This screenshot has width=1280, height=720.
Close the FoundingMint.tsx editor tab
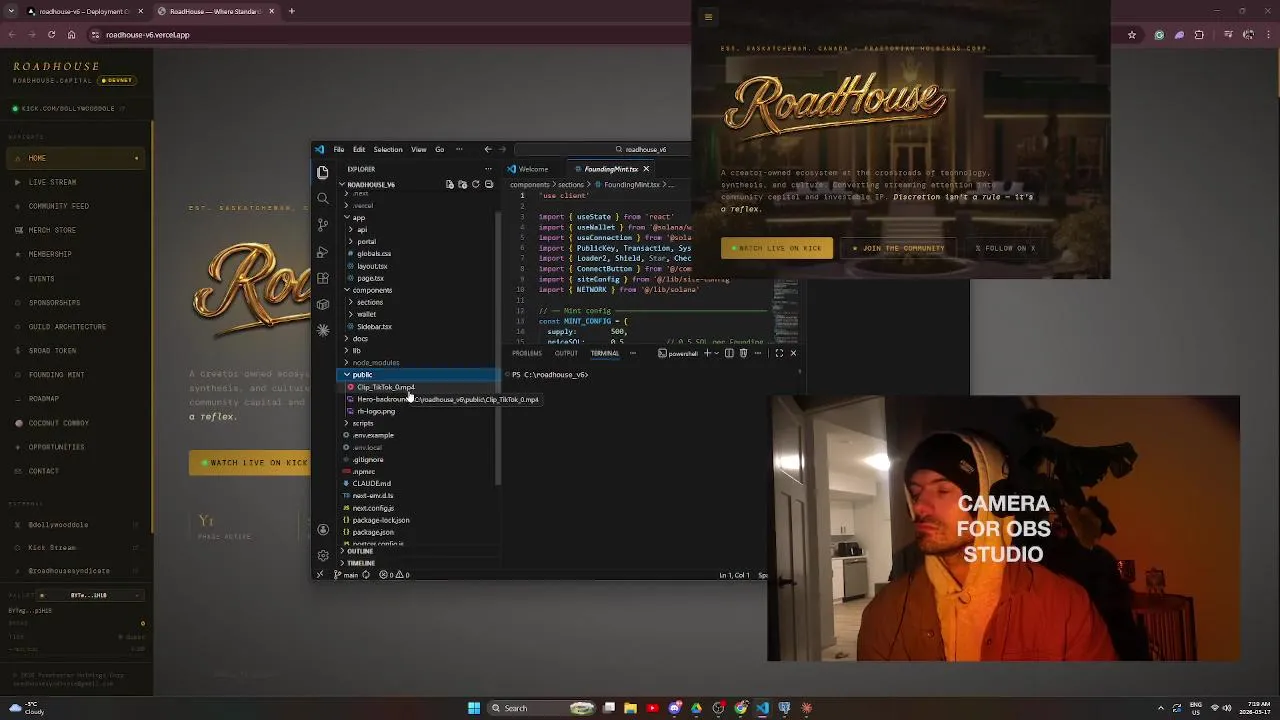[646, 169]
